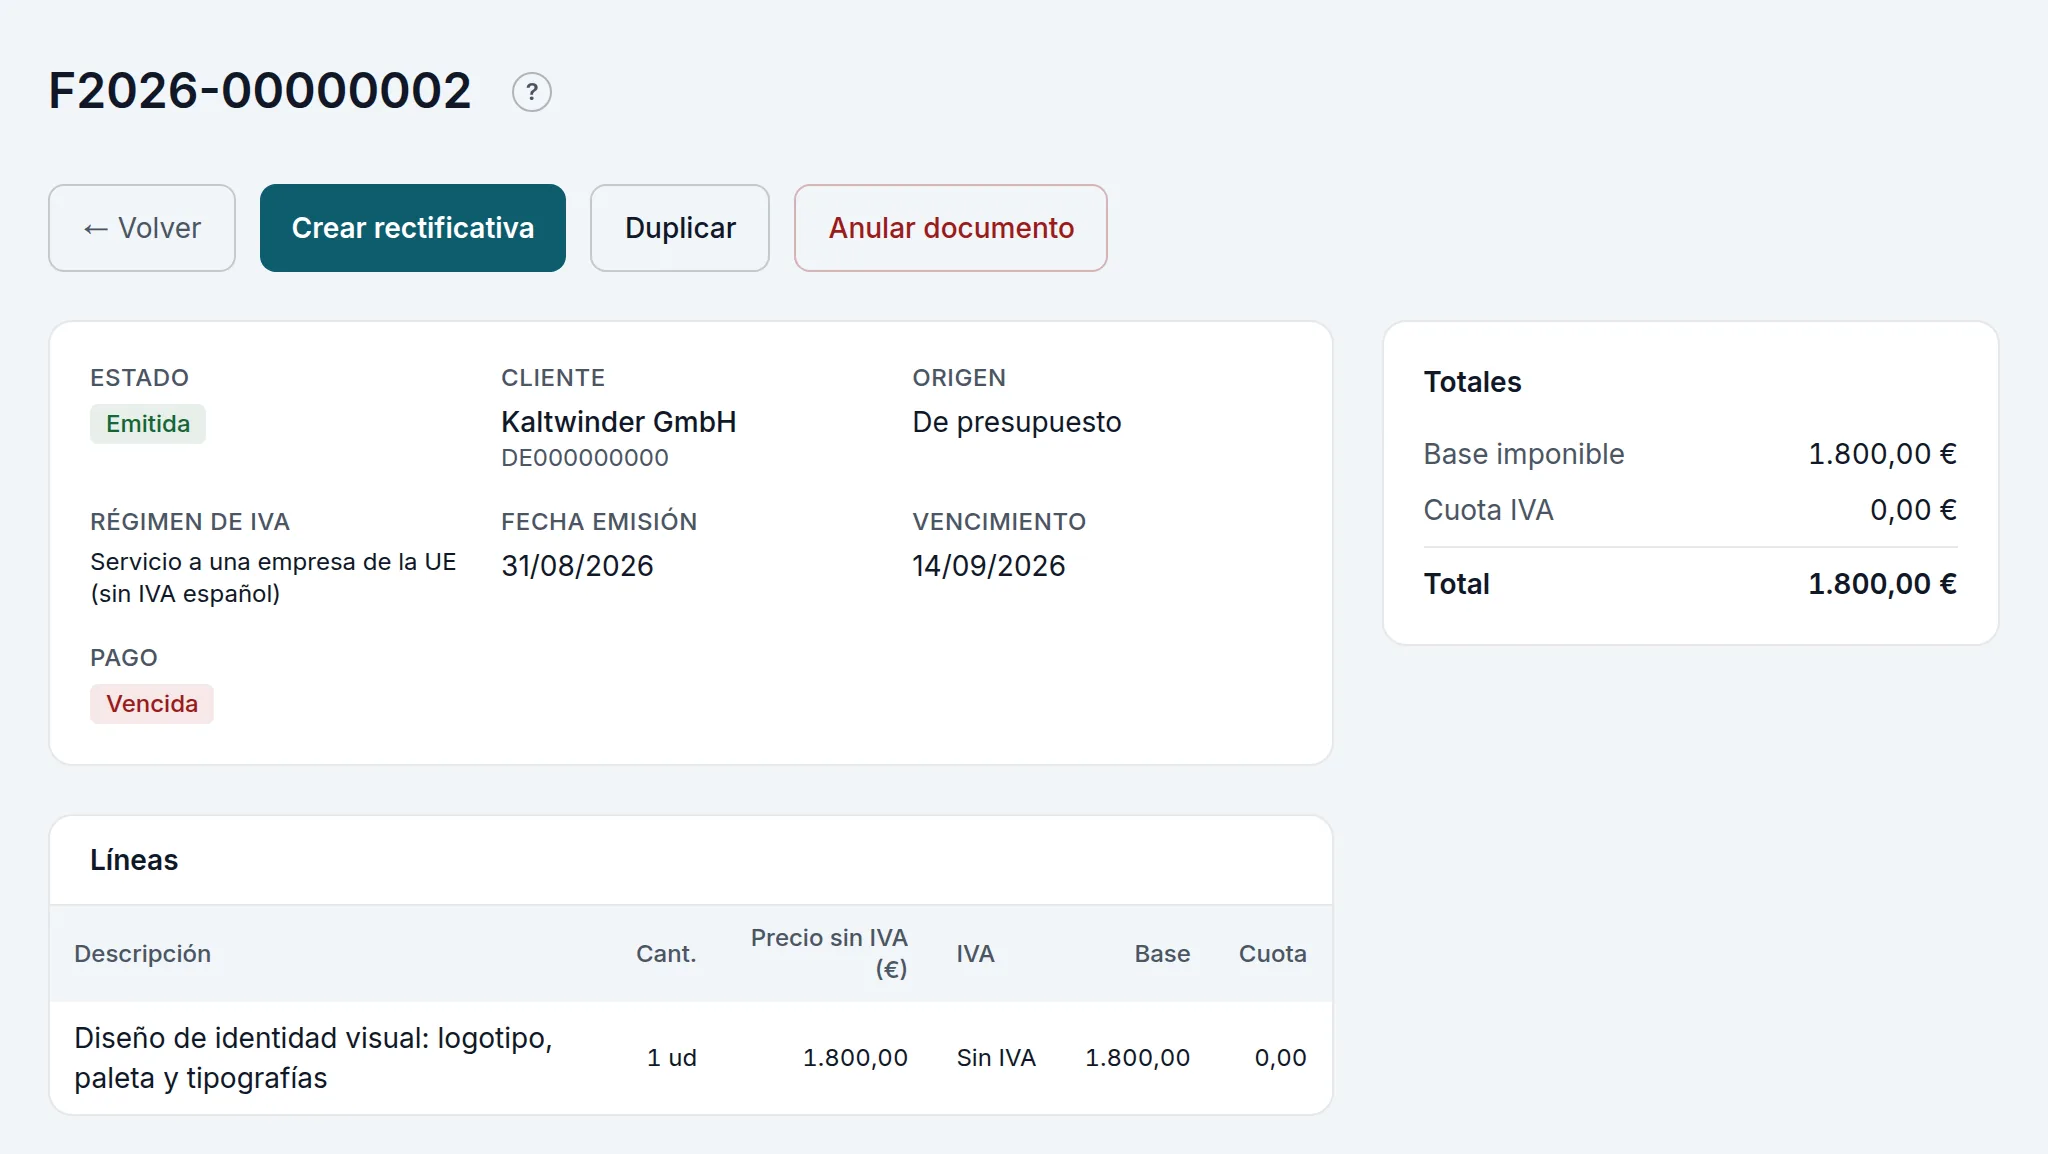Click the Cant. column header
Screen dimensions: 2048x1154
[666, 954]
